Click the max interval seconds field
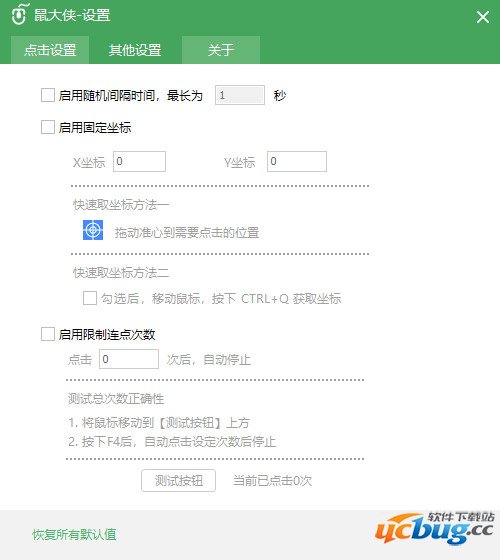Viewport: 500px width, 560px height. (240, 95)
